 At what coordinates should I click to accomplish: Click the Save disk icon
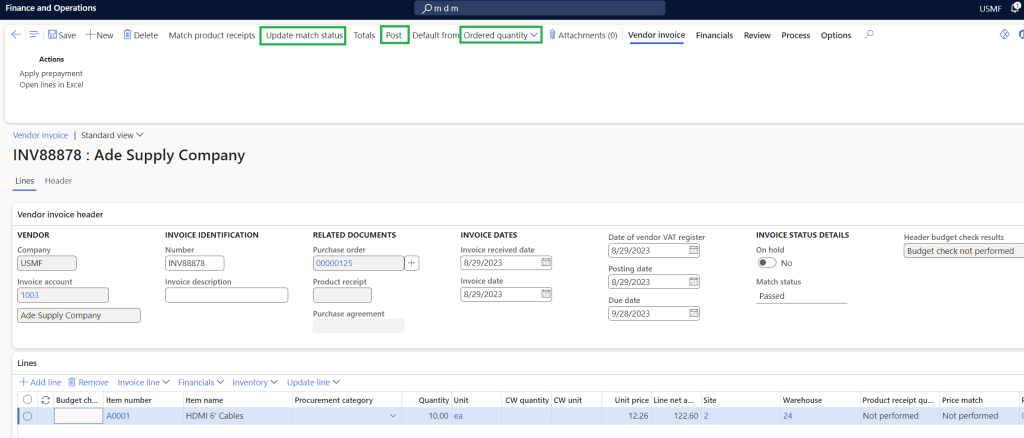pyautogui.click(x=52, y=35)
